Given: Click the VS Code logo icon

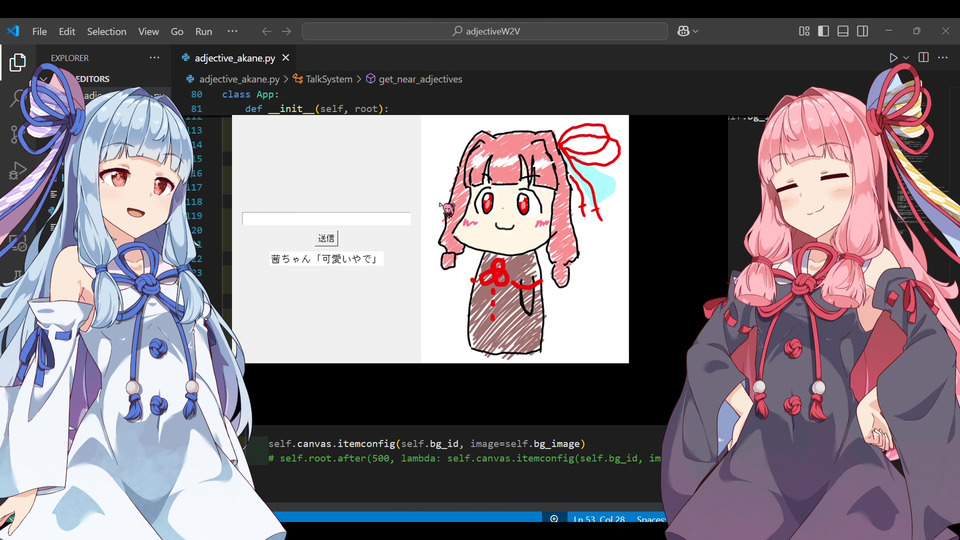Looking at the screenshot, I should coord(13,31).
